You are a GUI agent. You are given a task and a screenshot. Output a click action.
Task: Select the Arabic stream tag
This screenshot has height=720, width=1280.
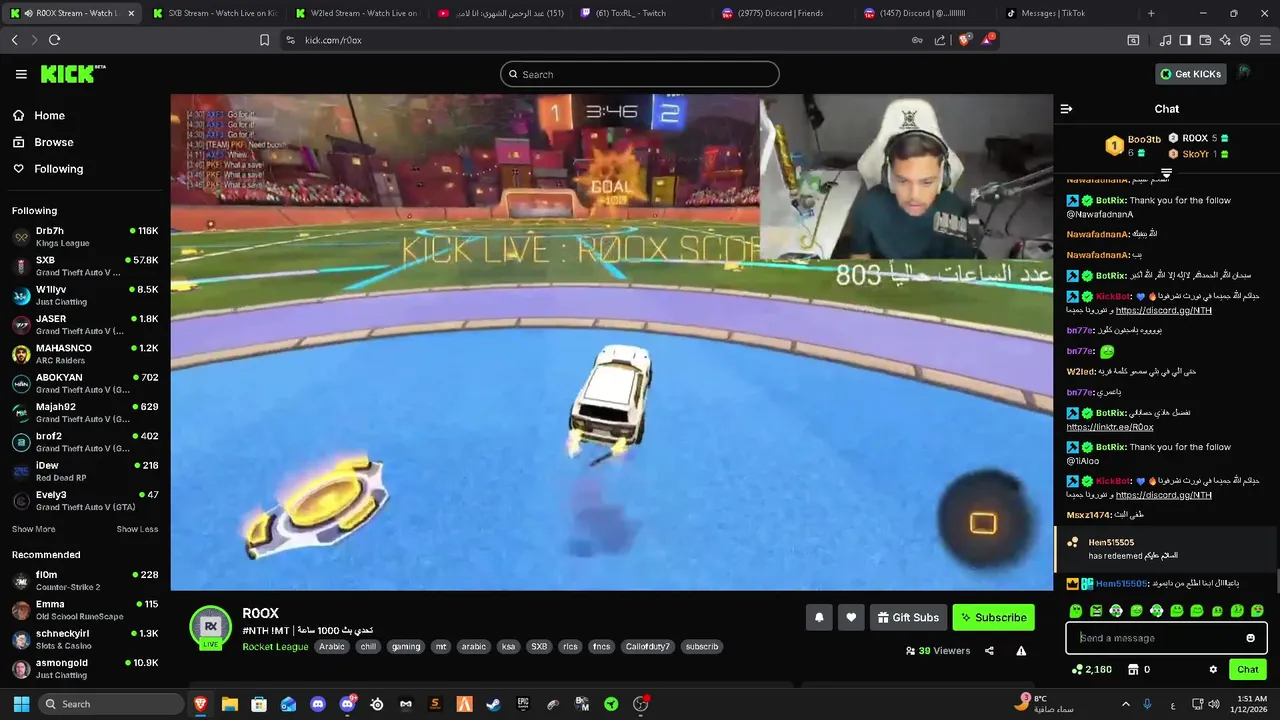click(332, 647)
